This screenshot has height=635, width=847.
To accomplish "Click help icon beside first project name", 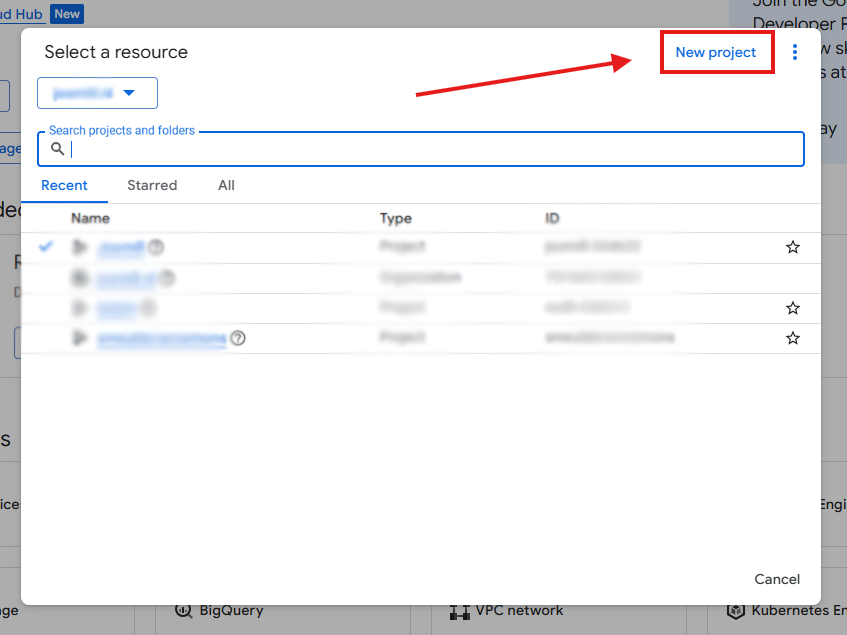I will click(x=156, y=247).
